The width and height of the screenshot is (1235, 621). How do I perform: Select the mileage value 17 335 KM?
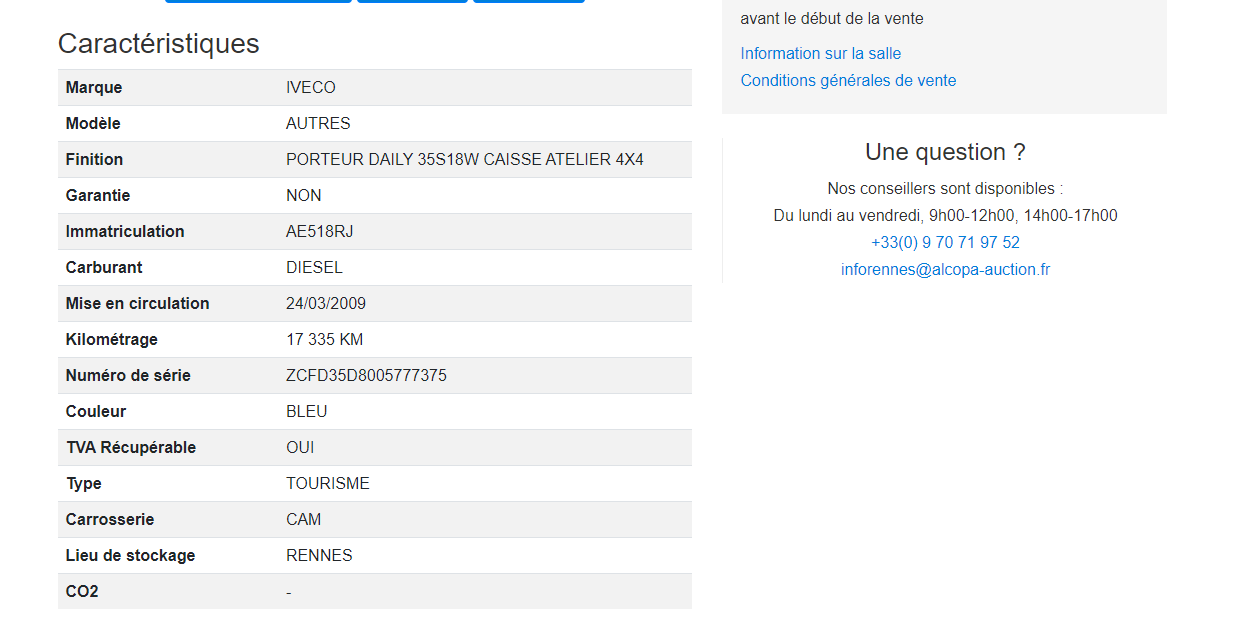point(324,340)
